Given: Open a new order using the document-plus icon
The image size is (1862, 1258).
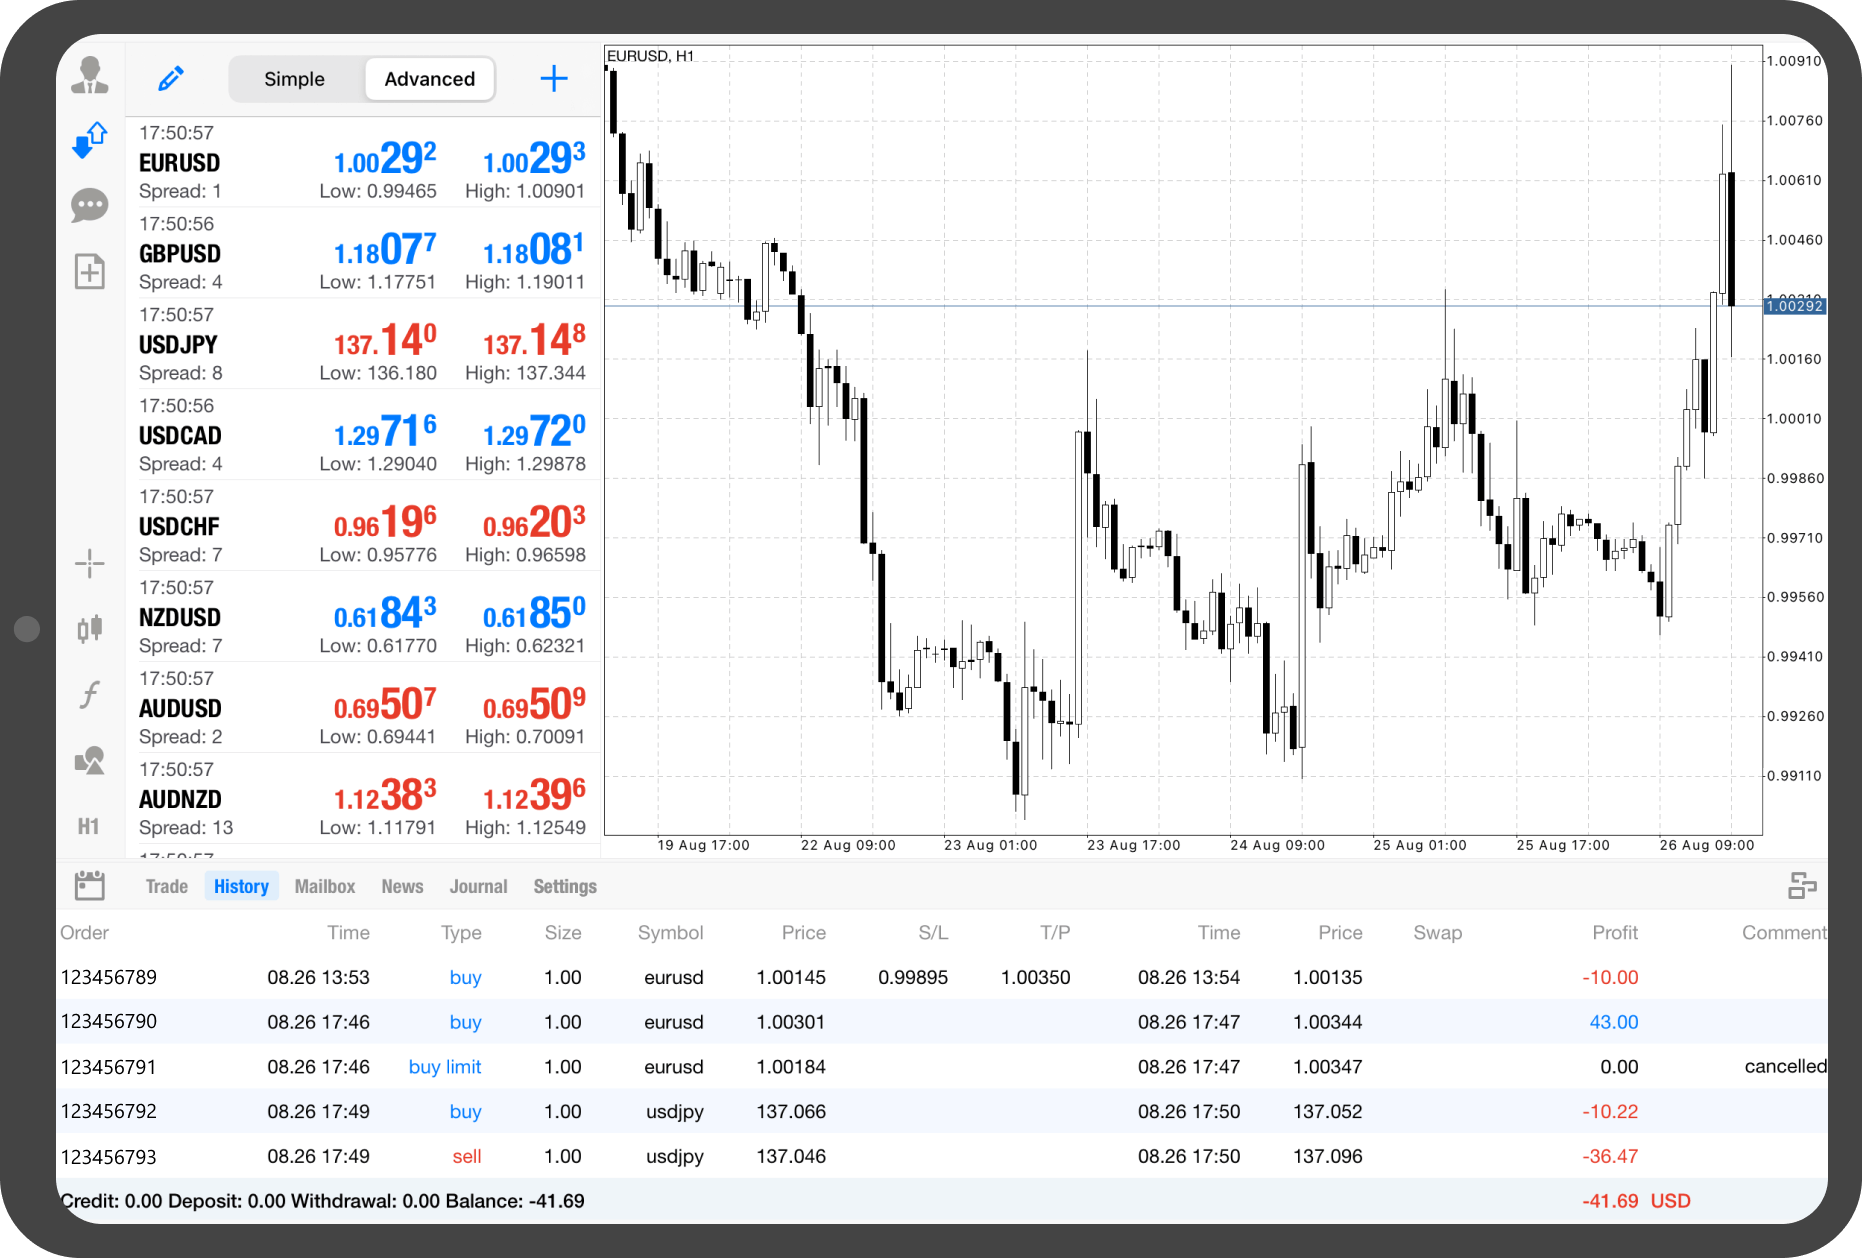Looking at the screenshot, I should pyautogui.click(x=90, y=271).
